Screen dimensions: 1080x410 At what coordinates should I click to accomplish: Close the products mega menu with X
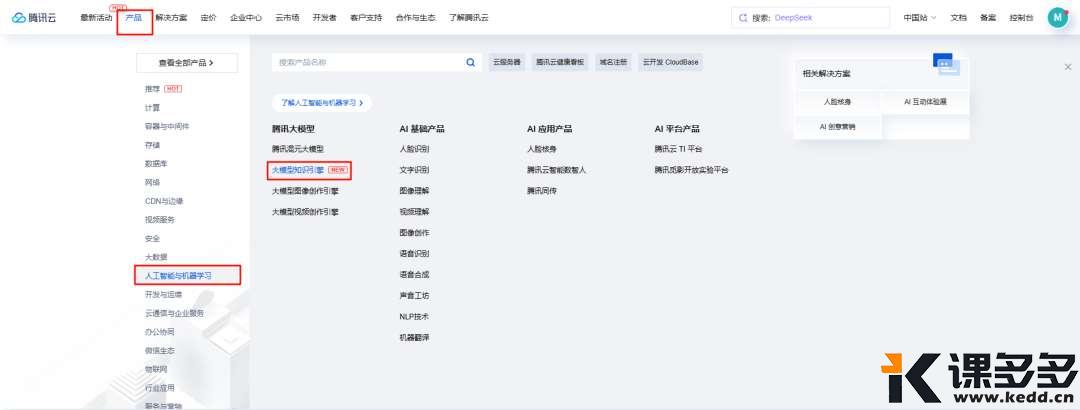click(1068, 67)
